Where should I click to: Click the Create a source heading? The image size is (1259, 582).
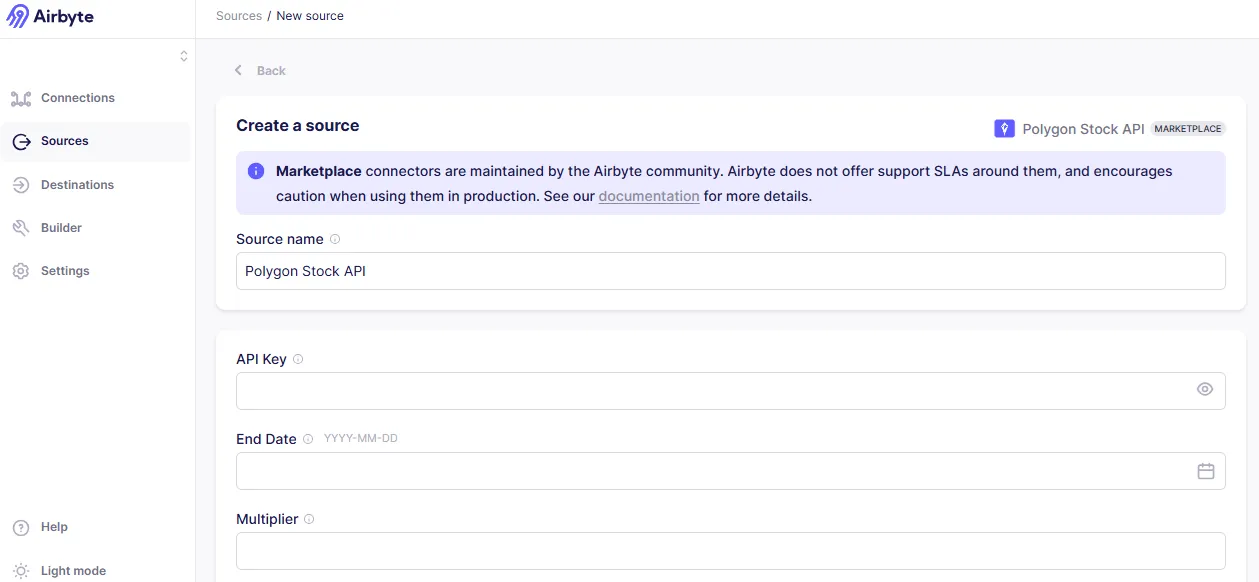[298, 126]
